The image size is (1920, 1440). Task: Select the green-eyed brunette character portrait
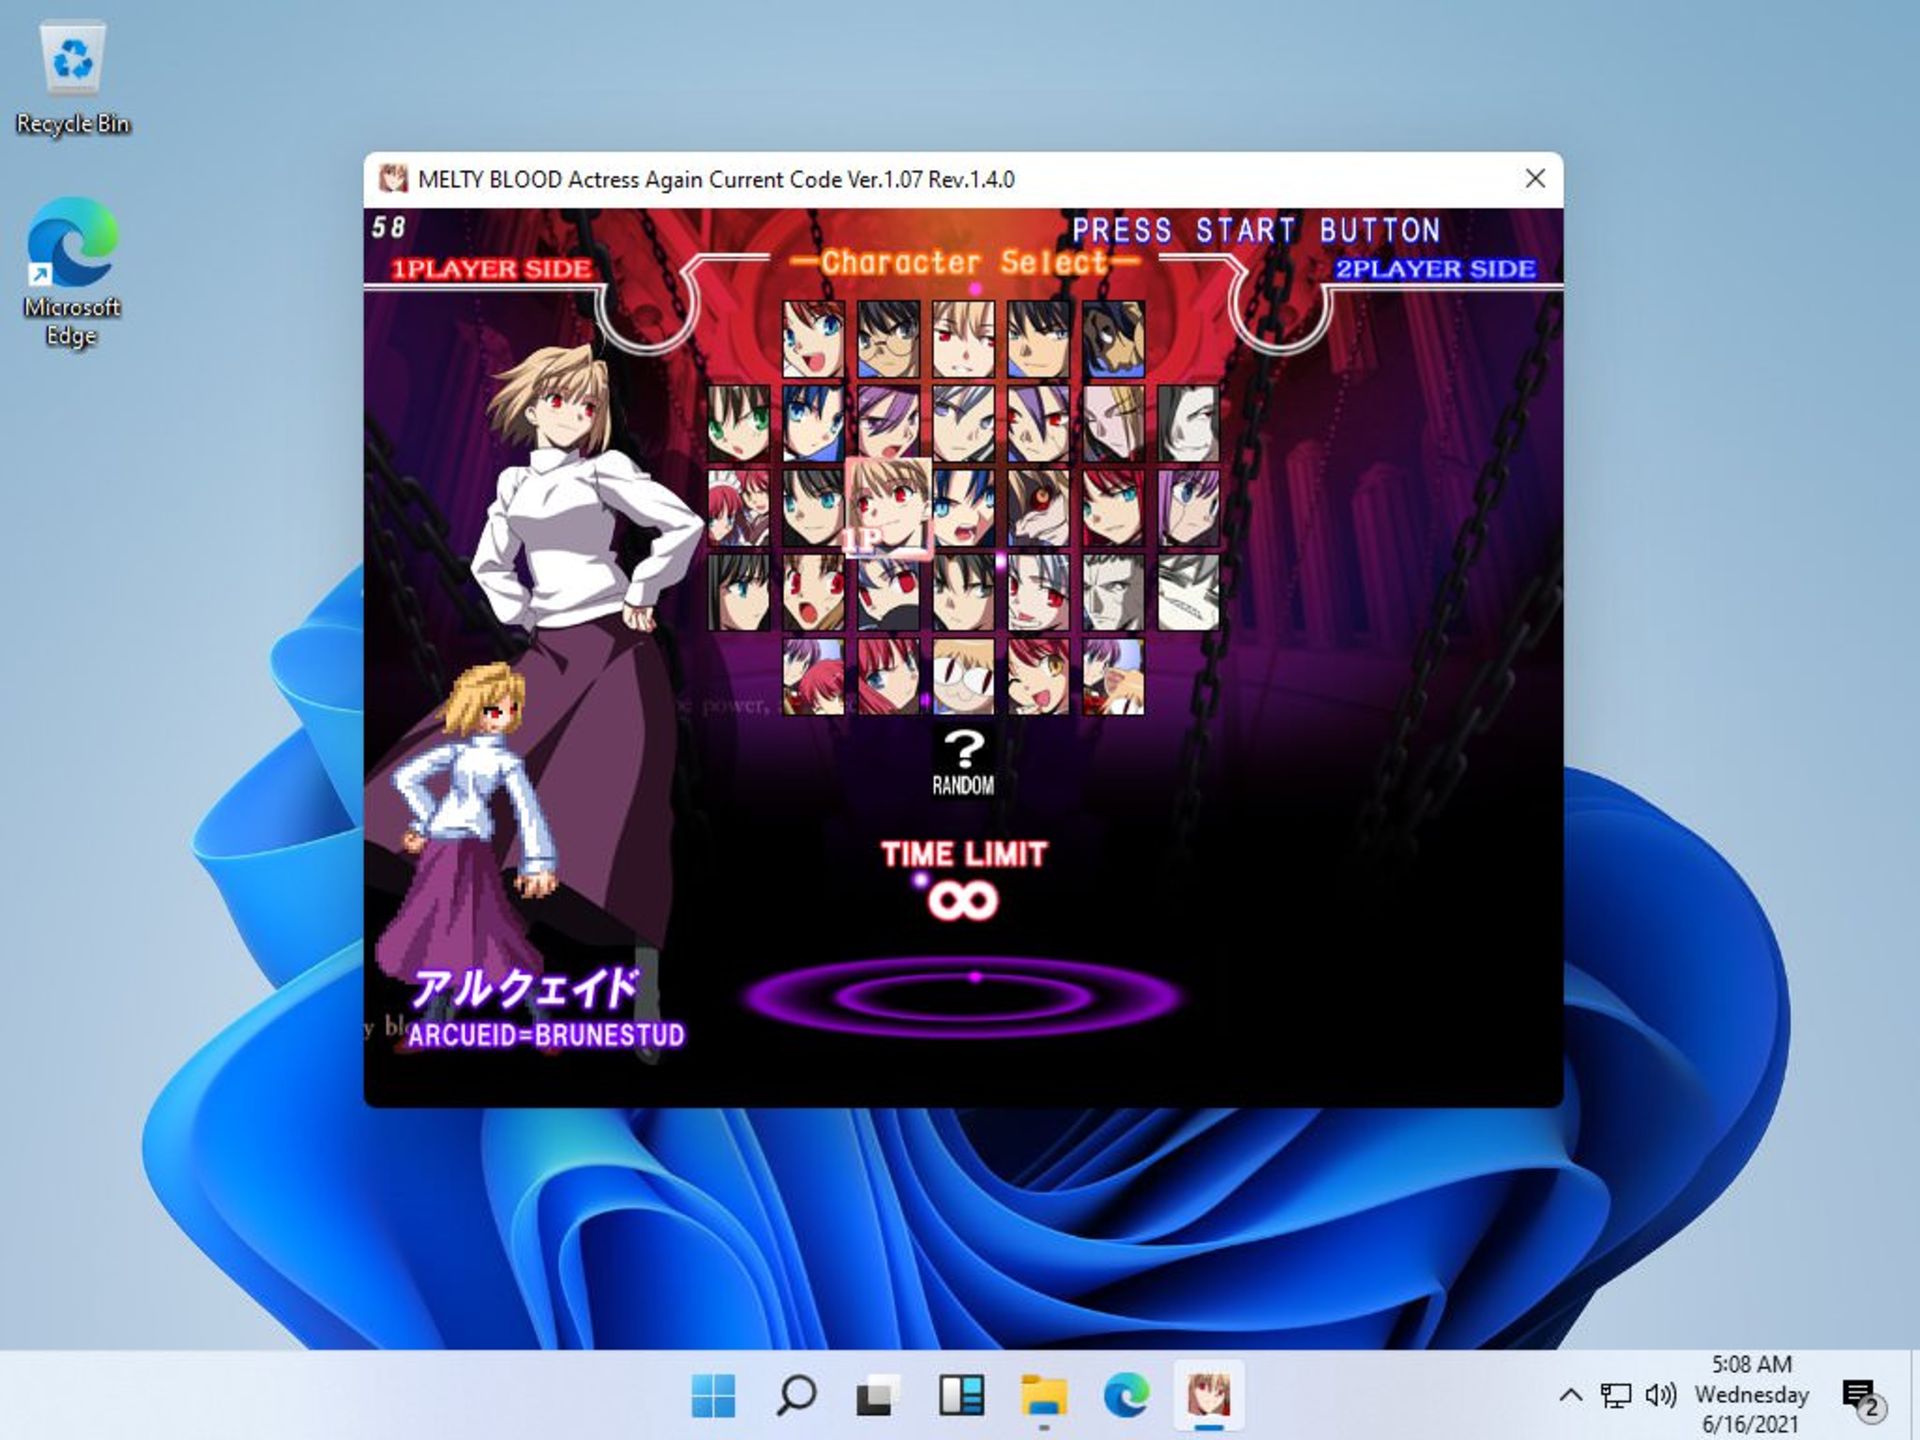pos(738,424)
